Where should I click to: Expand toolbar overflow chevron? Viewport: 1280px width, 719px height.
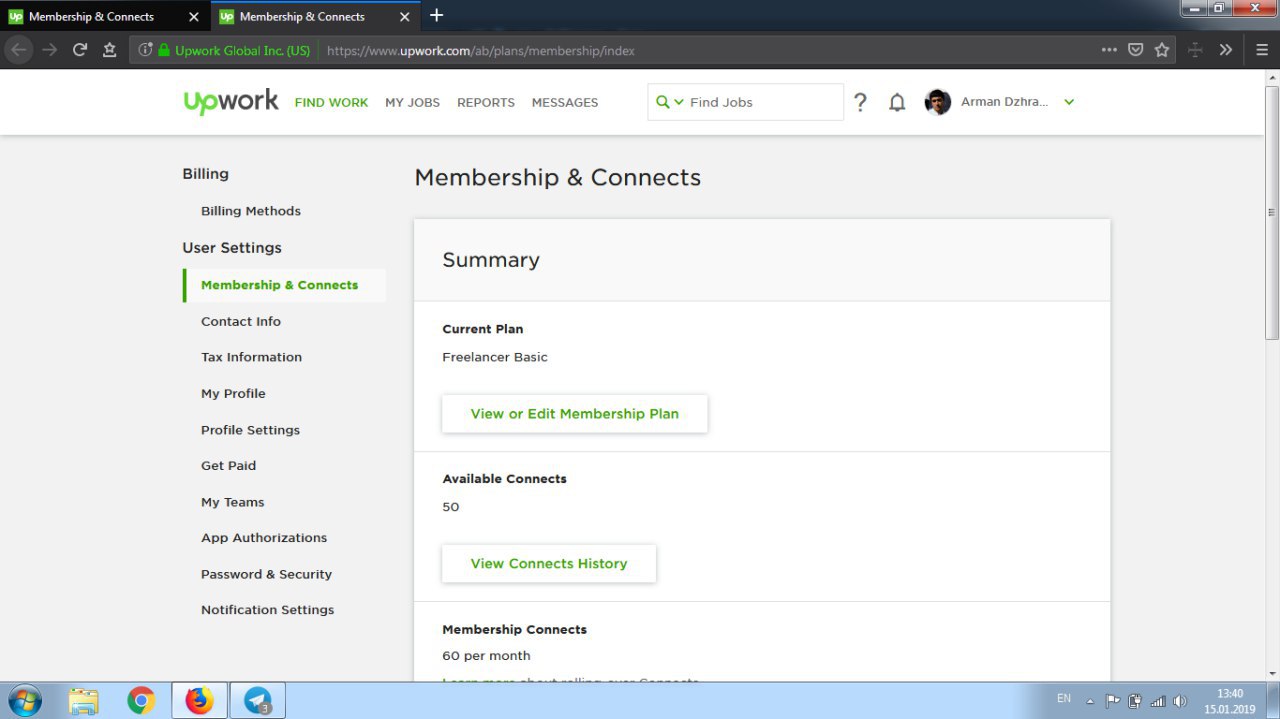coord(1225,50)
